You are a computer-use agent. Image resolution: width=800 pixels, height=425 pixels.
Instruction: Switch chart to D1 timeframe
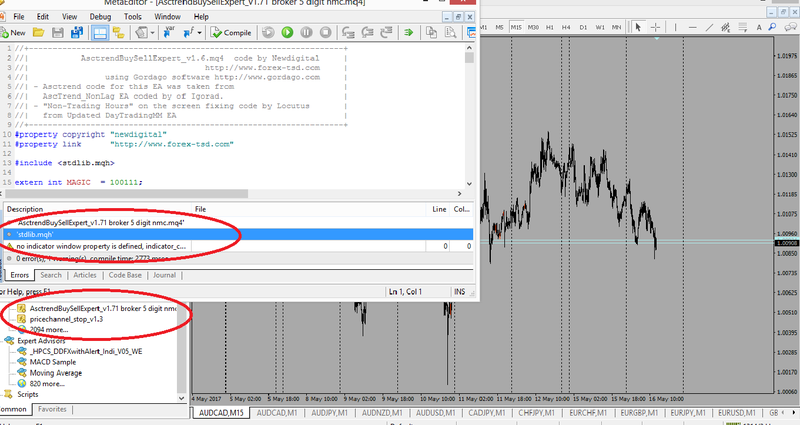pos(583,27)
